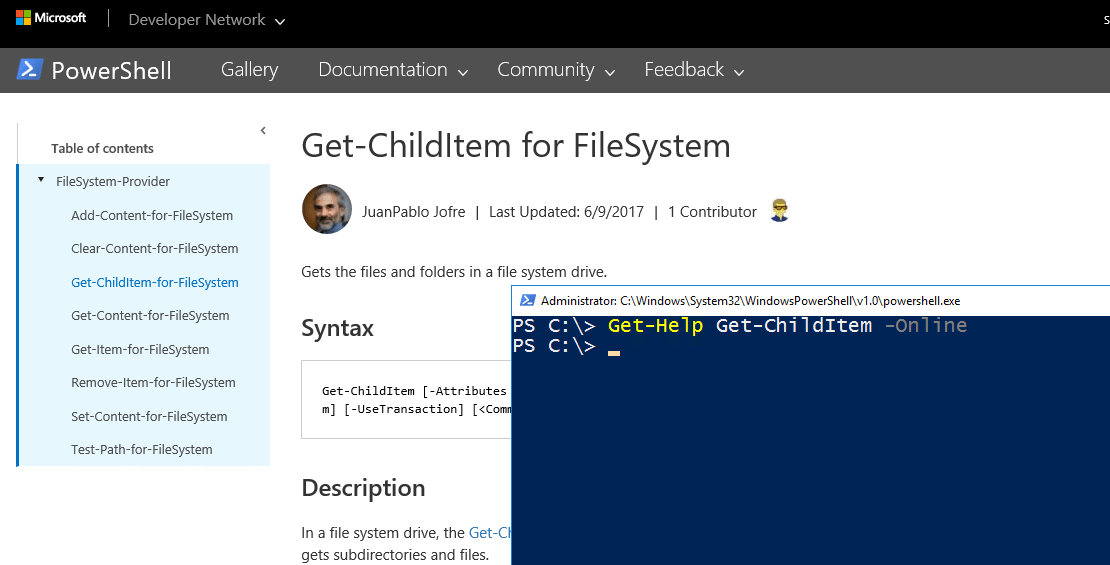Expand the Community menu
Screen dimensions: 1110x565
point(556,70)
